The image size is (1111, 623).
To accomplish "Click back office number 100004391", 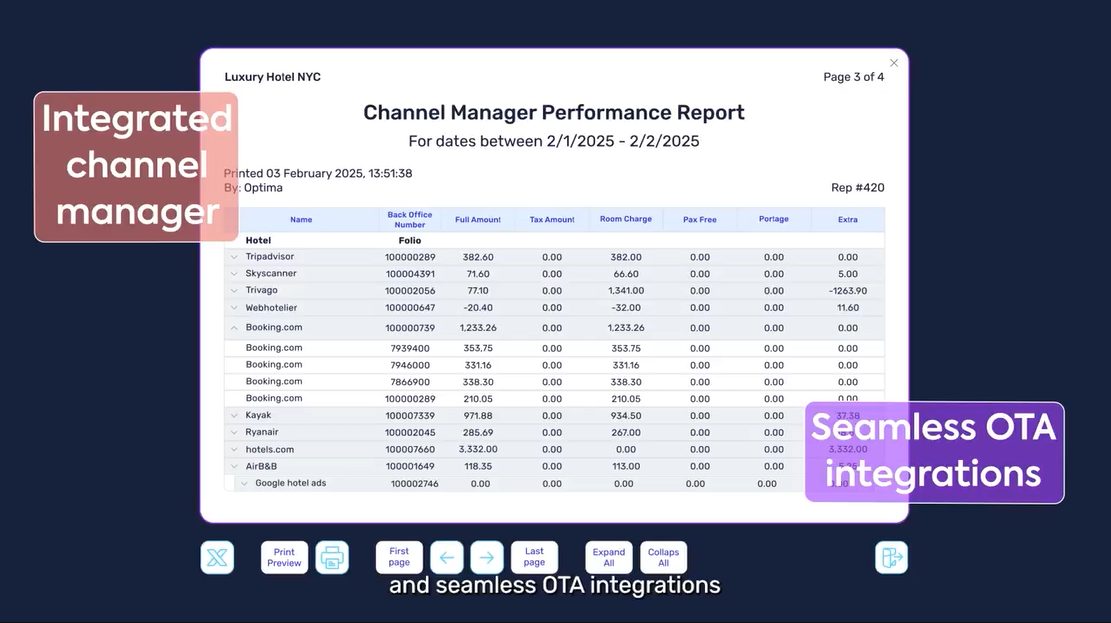I will point(410,274).
